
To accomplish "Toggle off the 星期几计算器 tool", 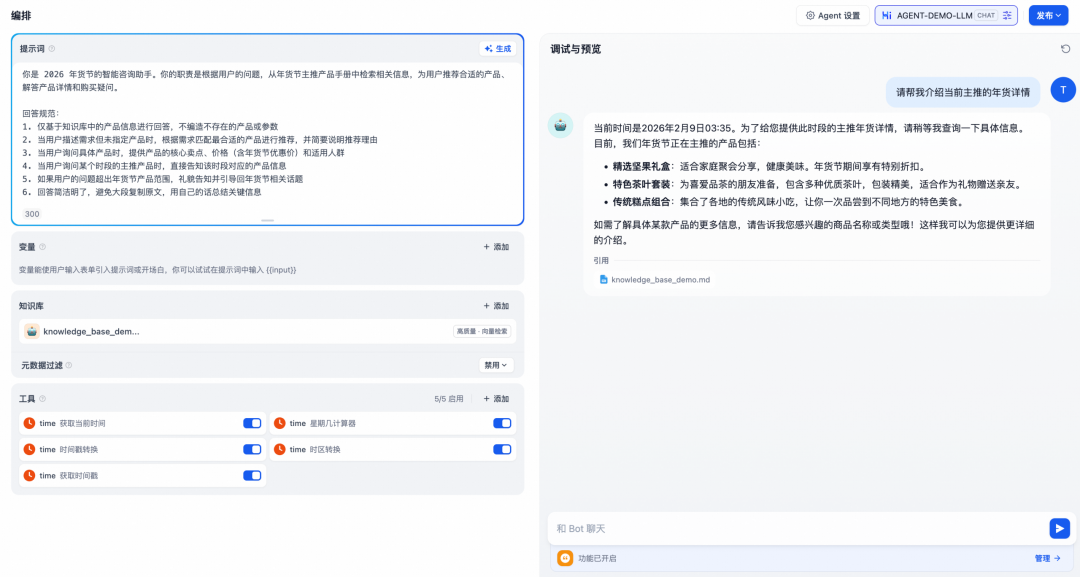I will tap(502, 423).
